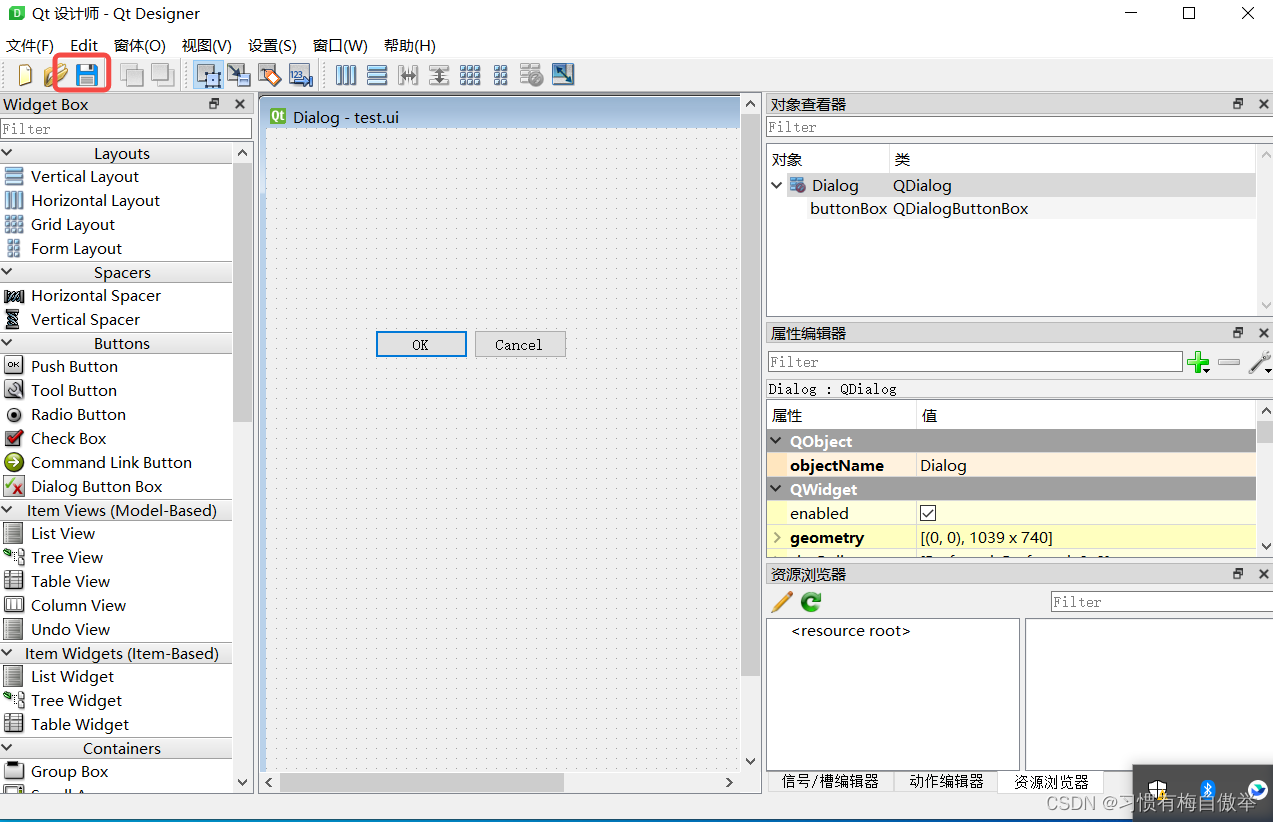
Task: Click the Cancel button on the form
Action: pyautogui.click(x=519, y=344)
